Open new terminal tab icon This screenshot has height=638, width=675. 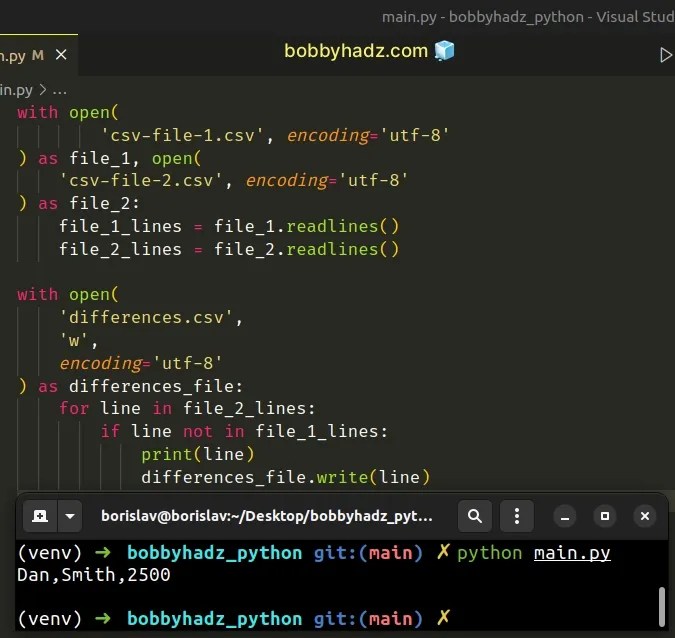click(x=40, y=516)
